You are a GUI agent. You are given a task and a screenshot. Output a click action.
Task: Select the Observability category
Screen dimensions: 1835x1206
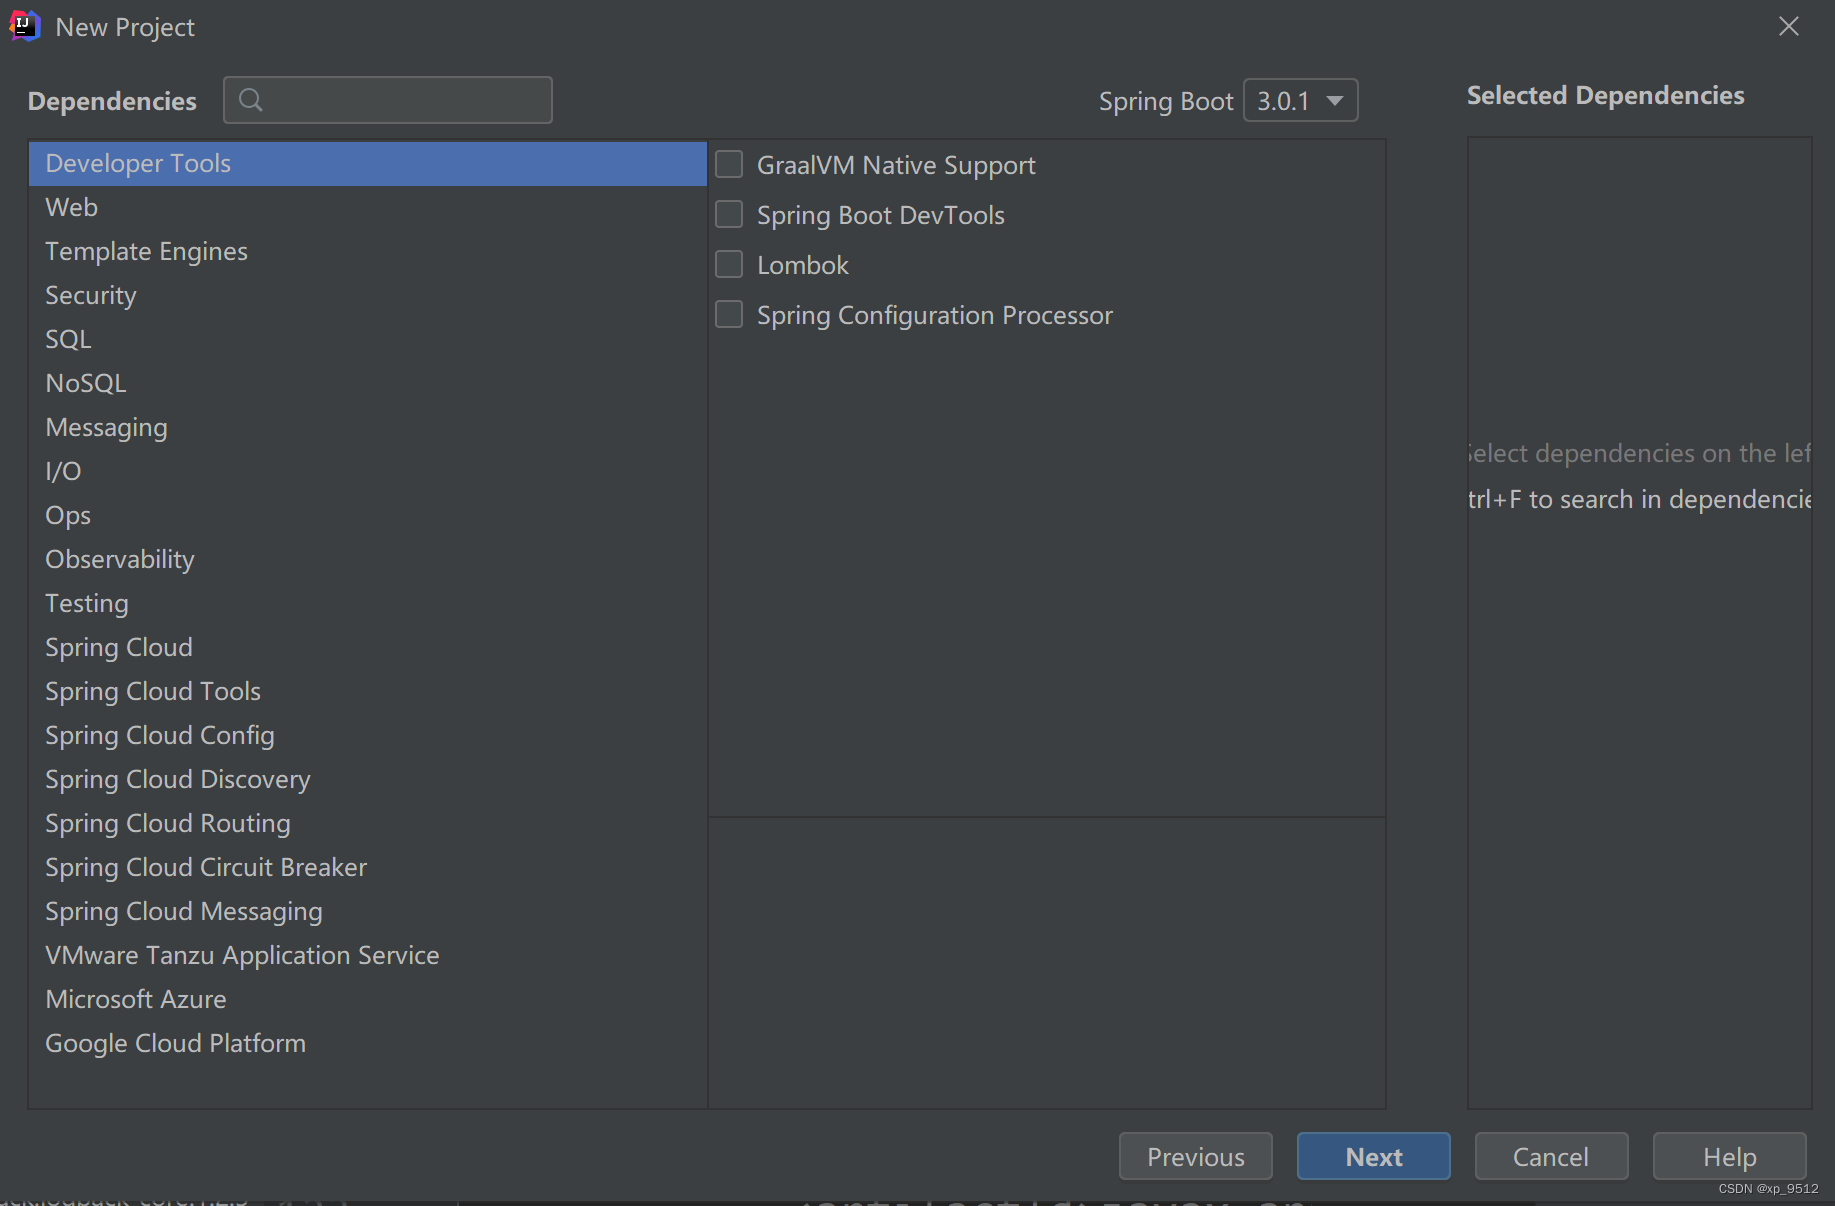pos(368,559)
